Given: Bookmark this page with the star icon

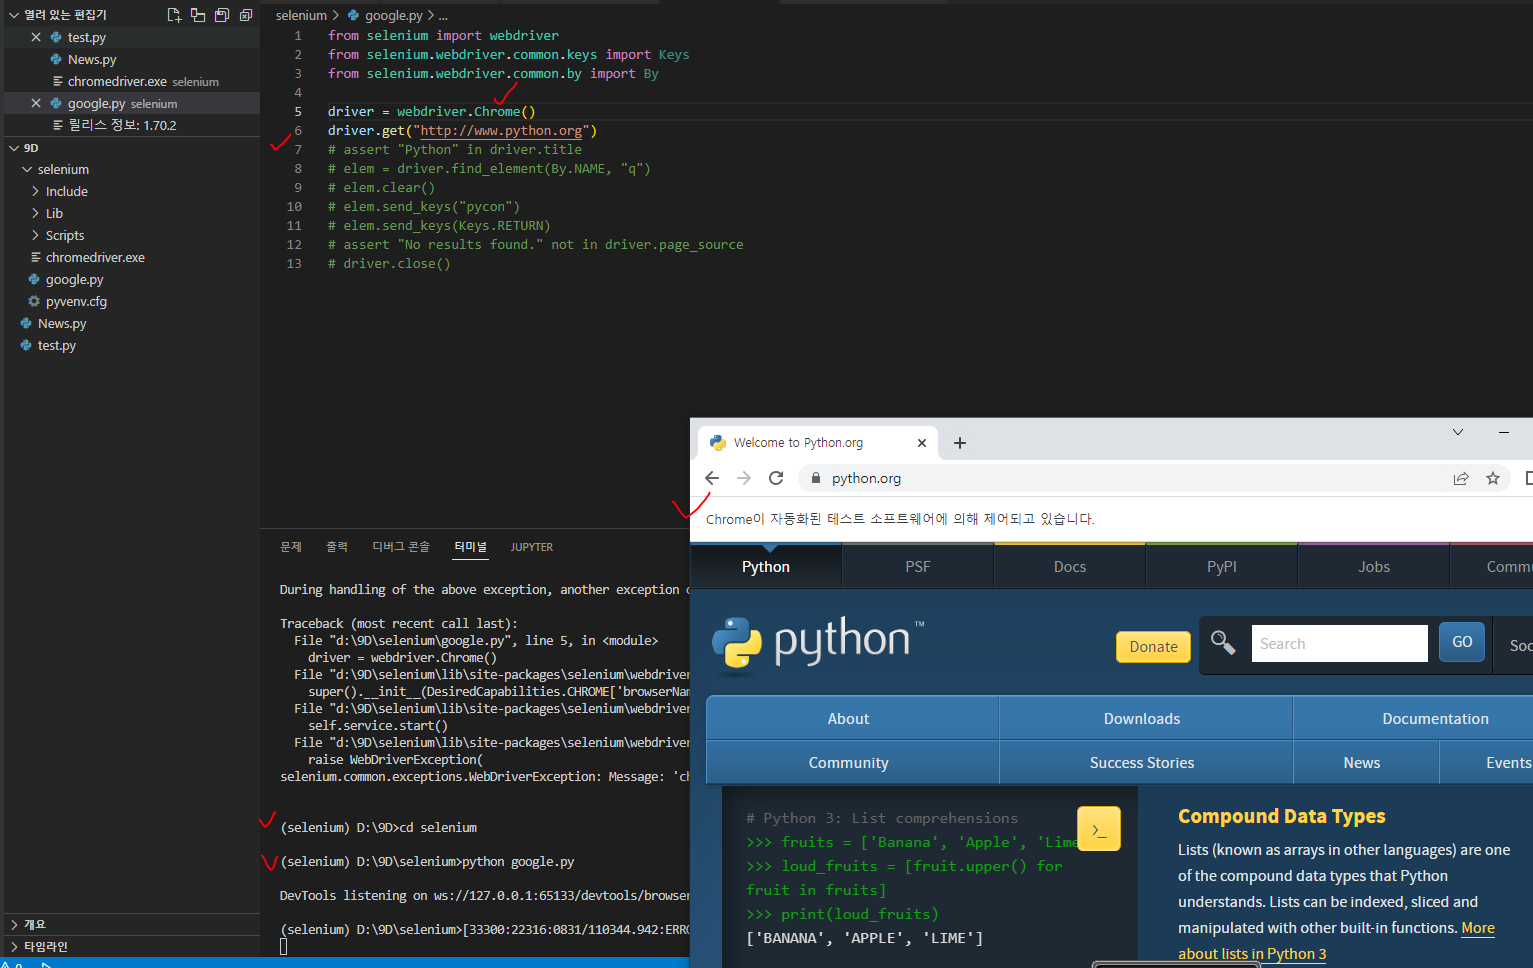Looking at the screenshot, I should 1493,478.
